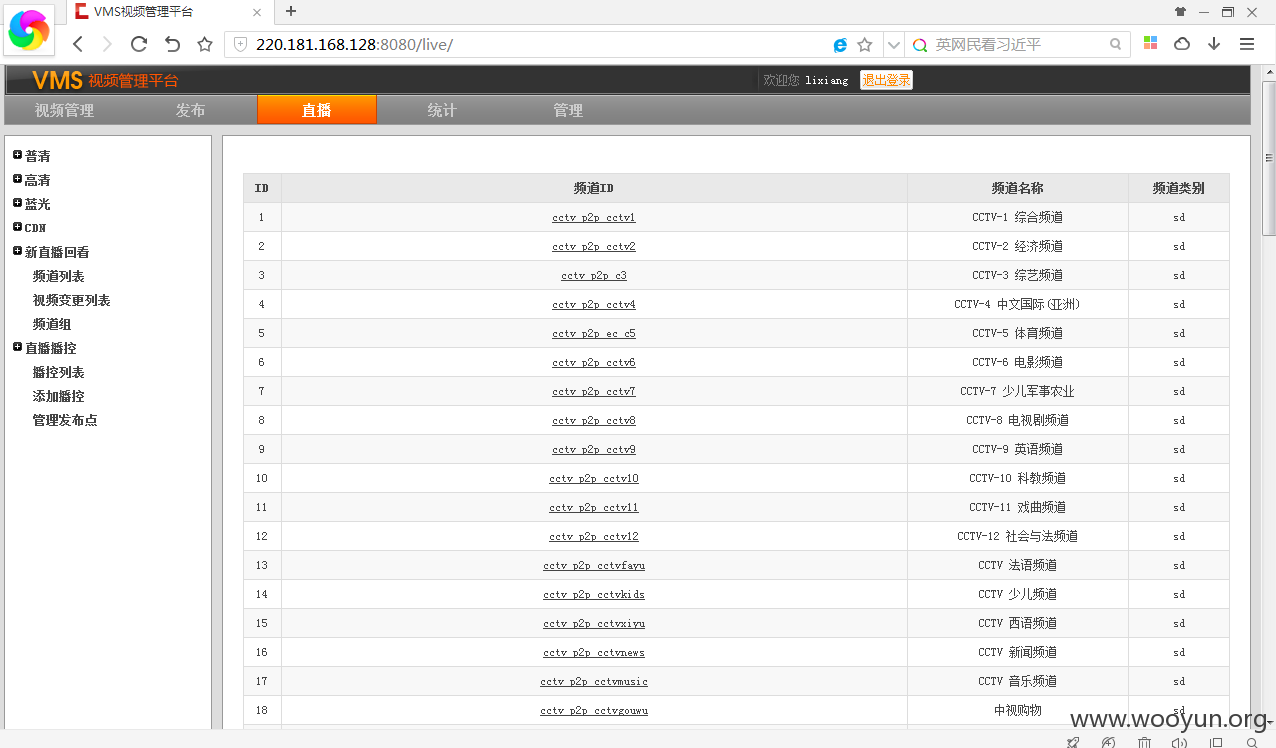
Task: Open 频道组 in the sidebar
Action: tap(52, 324)
